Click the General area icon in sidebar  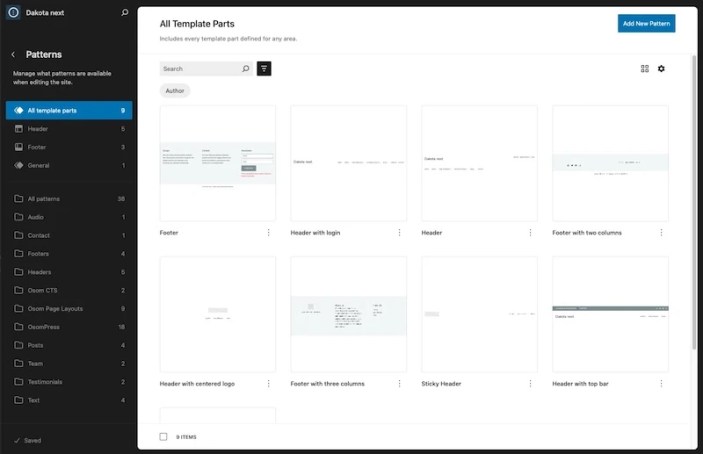[x=18, y=165]
